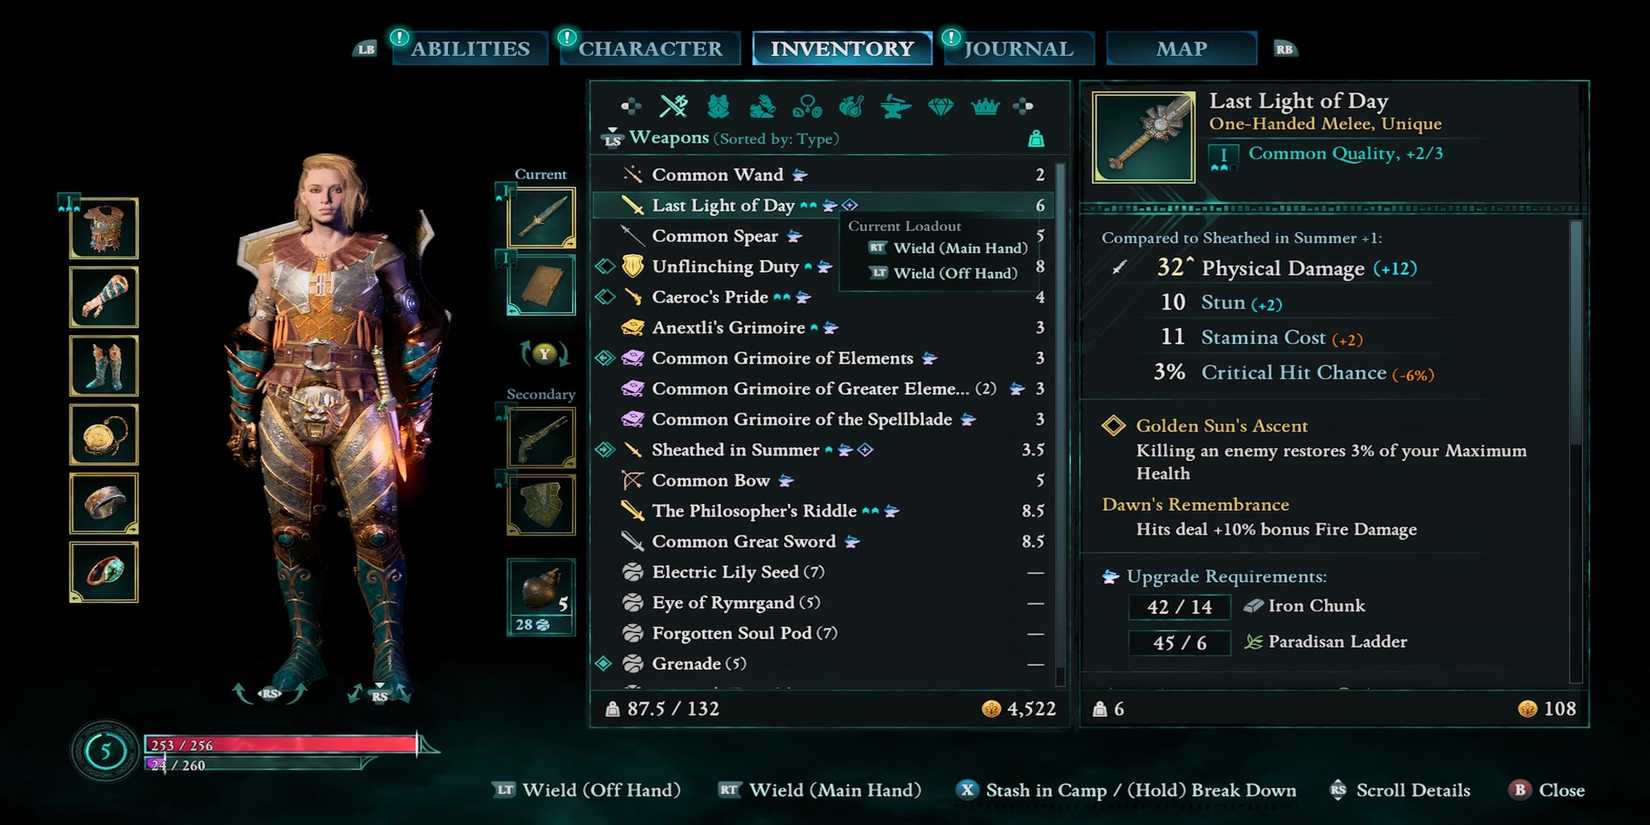Show the food consumables category icon
Screen dimensions: 1650x825
point(851,105)
